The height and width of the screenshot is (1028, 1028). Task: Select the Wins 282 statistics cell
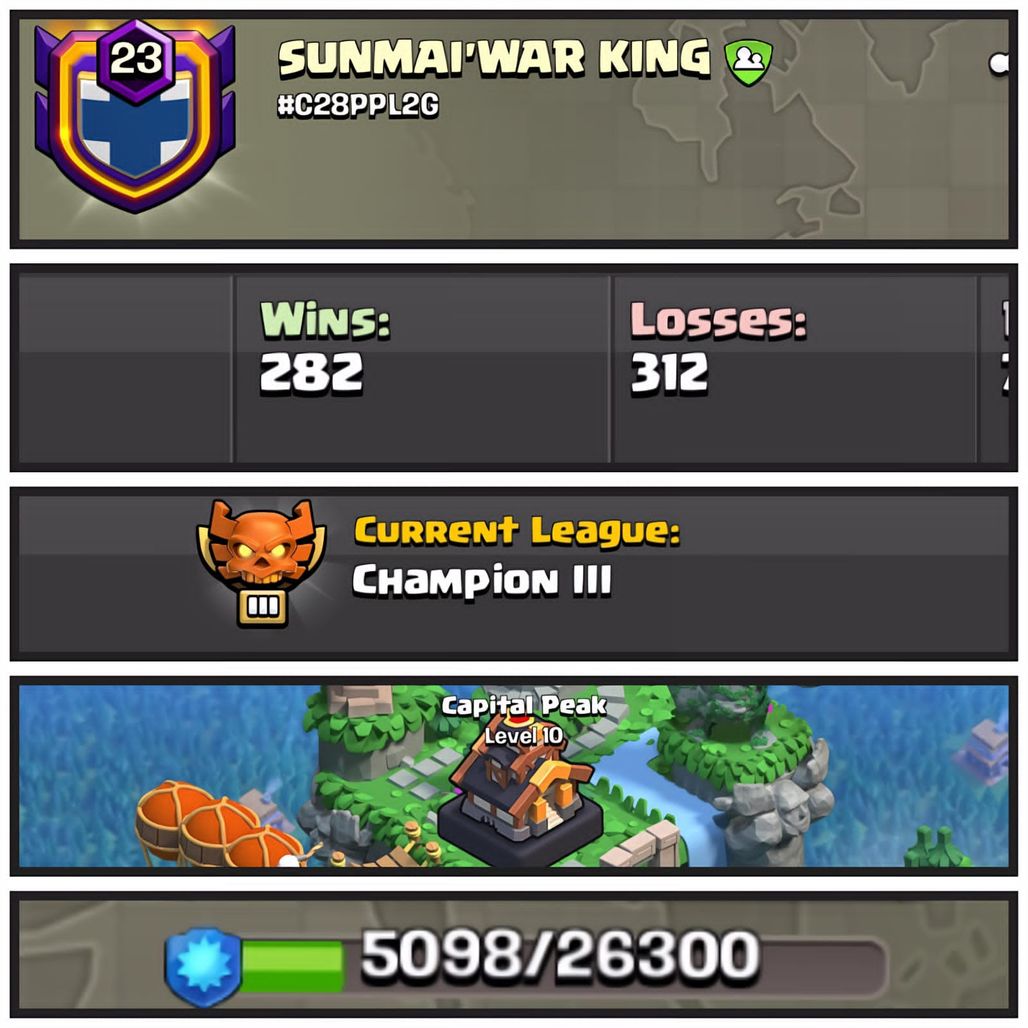pyautogui.click(x=422, y=368)
